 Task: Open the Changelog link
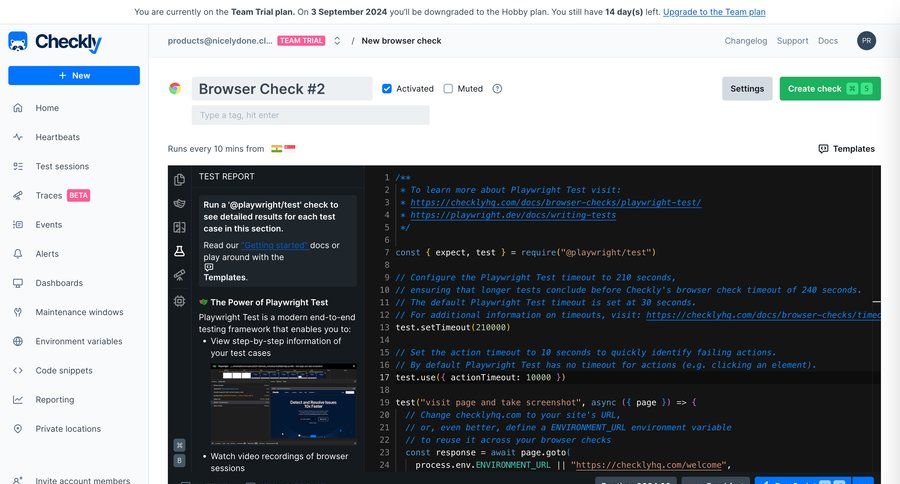[746, 41]
